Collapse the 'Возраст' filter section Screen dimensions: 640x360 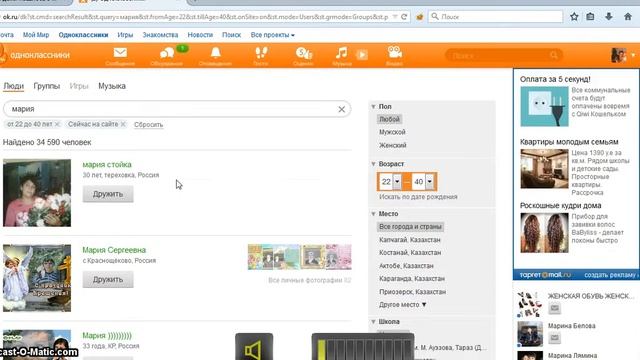373,164
